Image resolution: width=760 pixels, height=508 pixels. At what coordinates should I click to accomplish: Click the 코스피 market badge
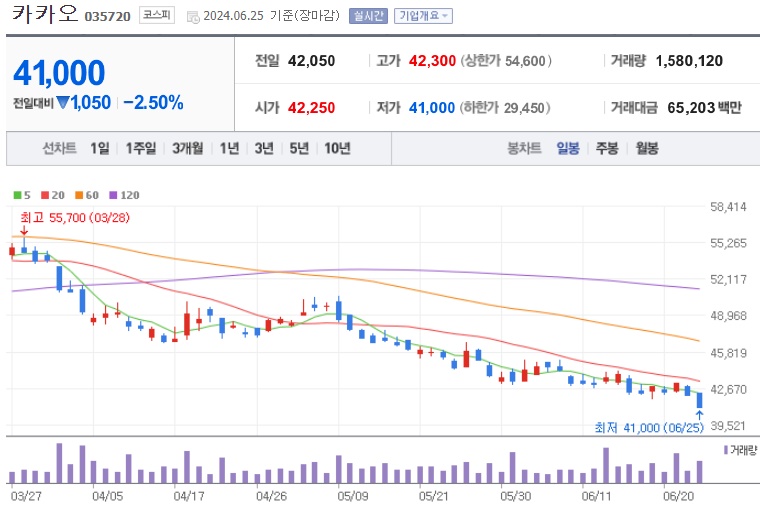157,15
